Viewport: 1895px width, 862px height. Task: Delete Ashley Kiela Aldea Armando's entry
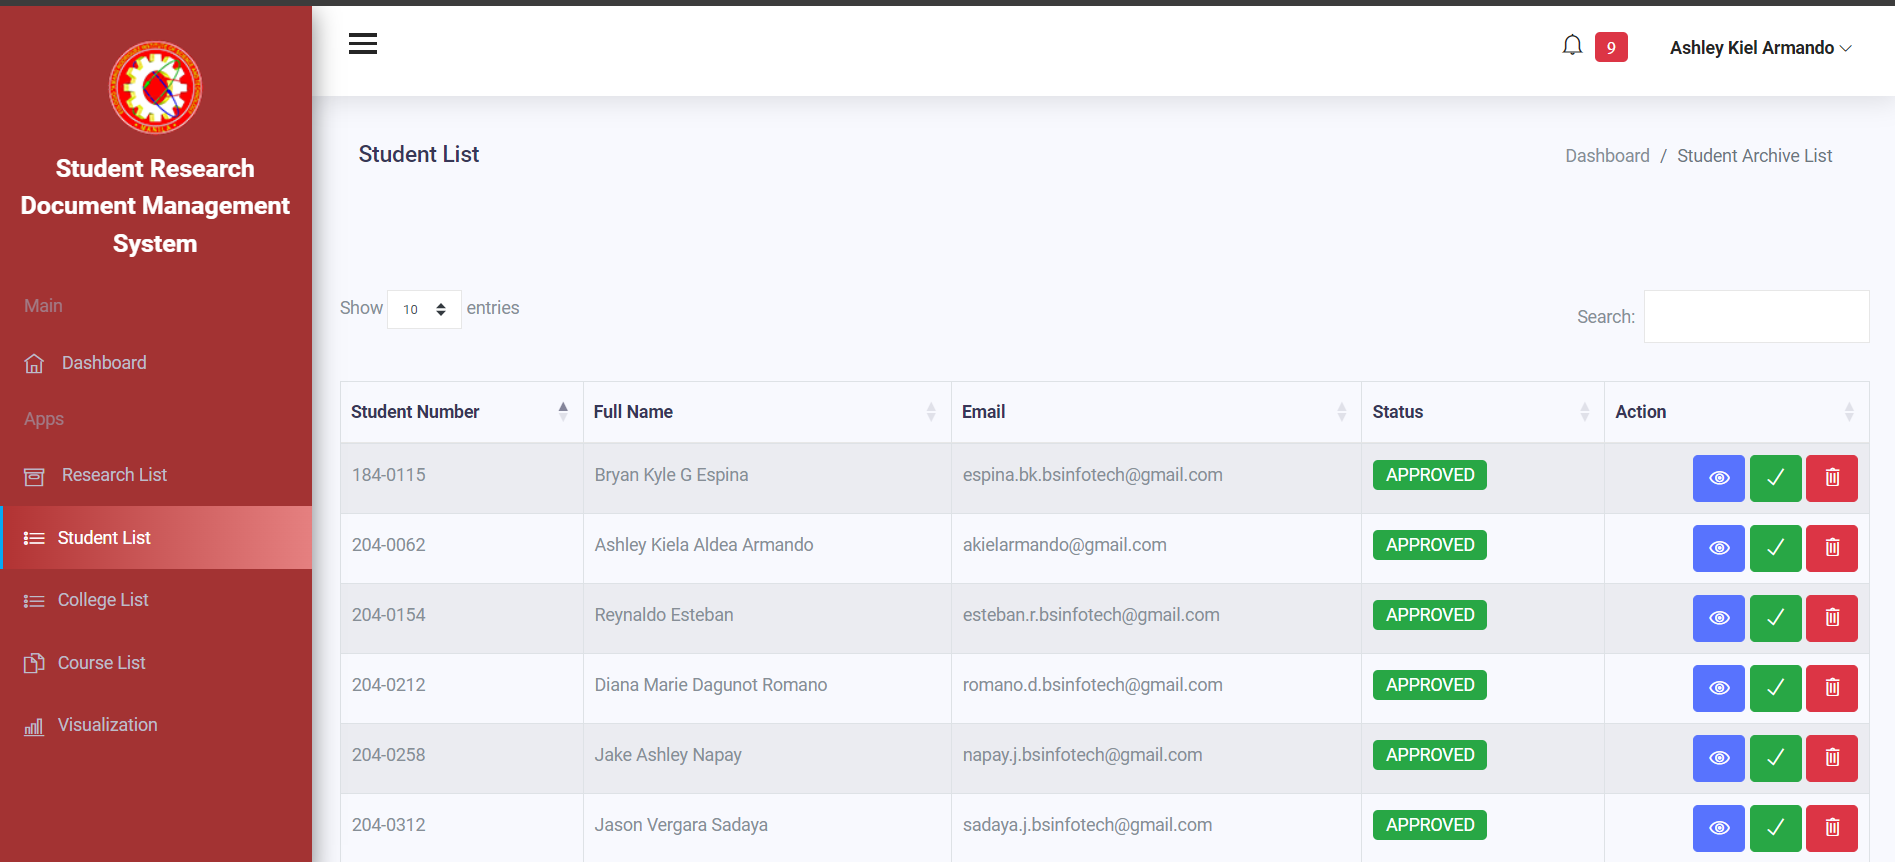(1832, 548)
